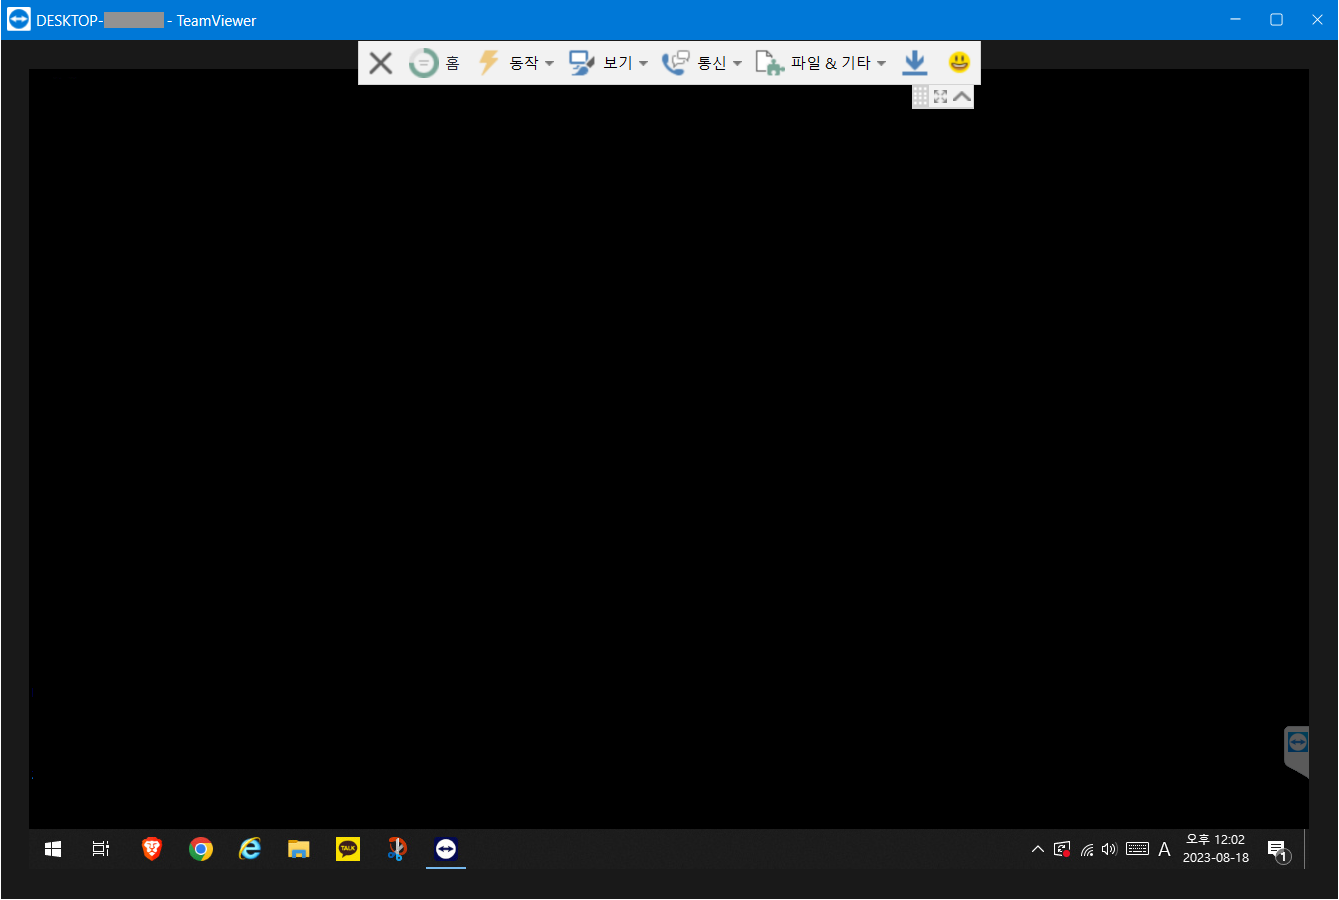
Task: Click the tray icon with the red dot
Action: pyautogui.click(x=1062, y=849)
